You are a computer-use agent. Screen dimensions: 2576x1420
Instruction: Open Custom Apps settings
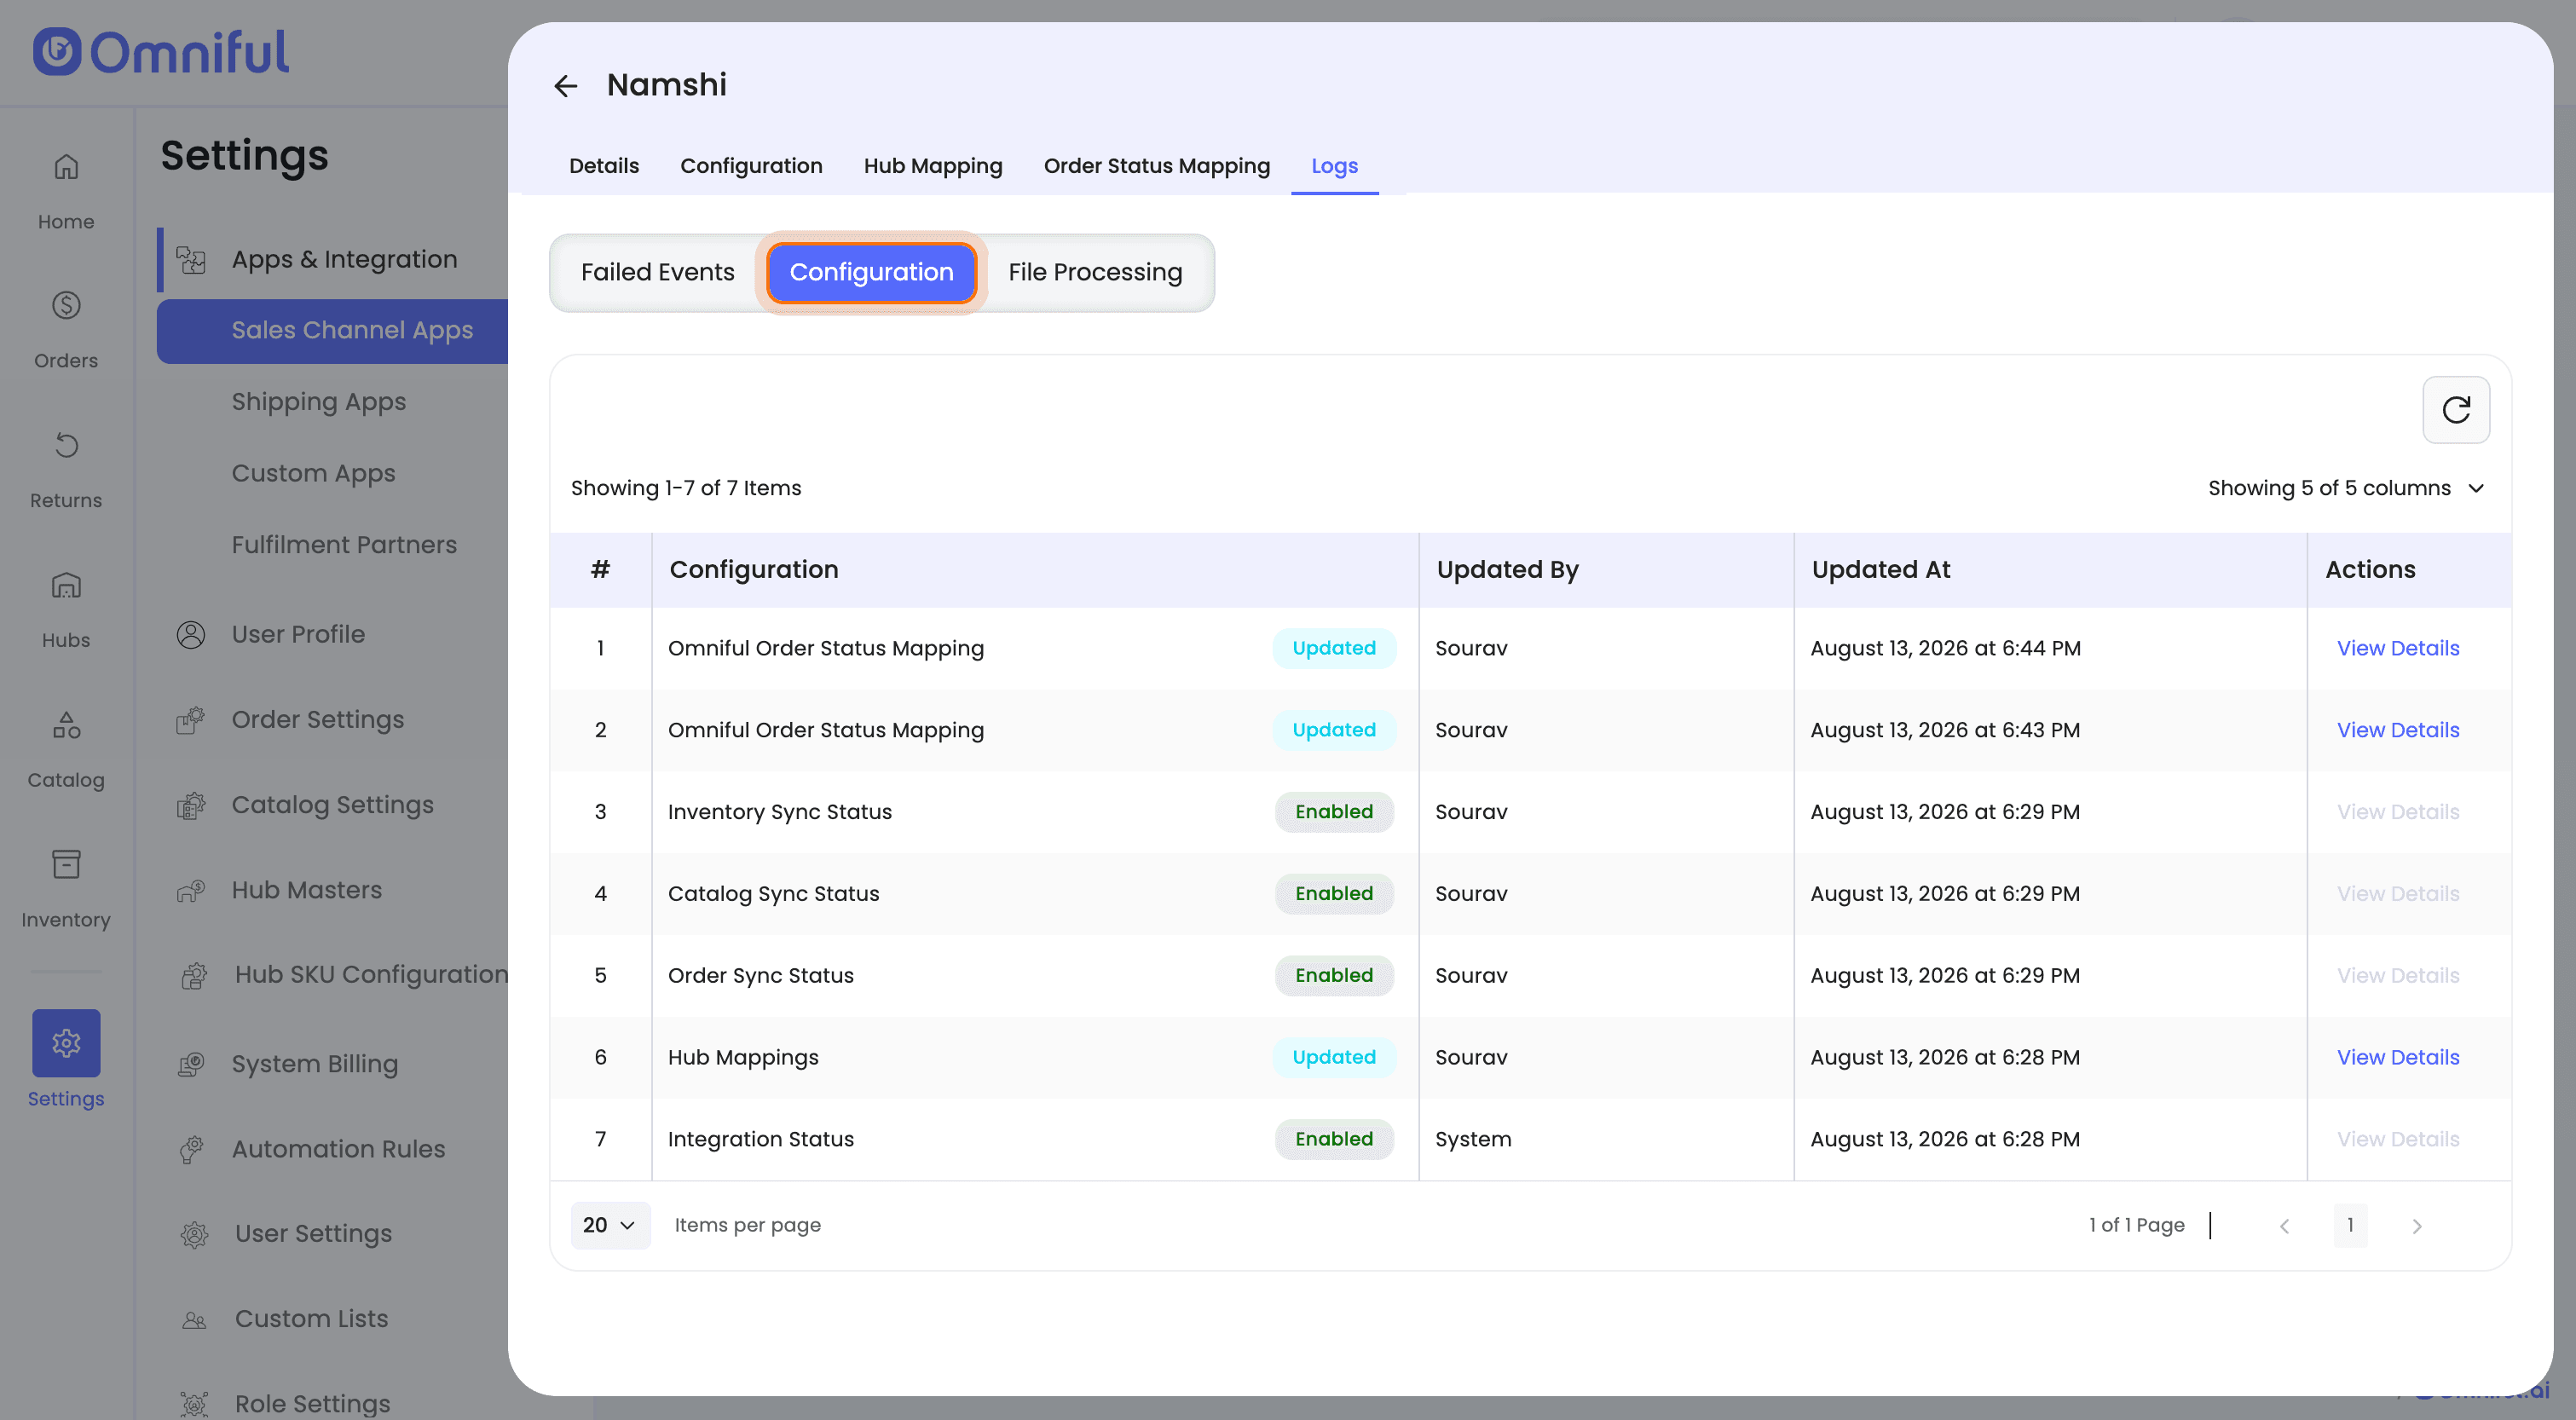[314, 474]
